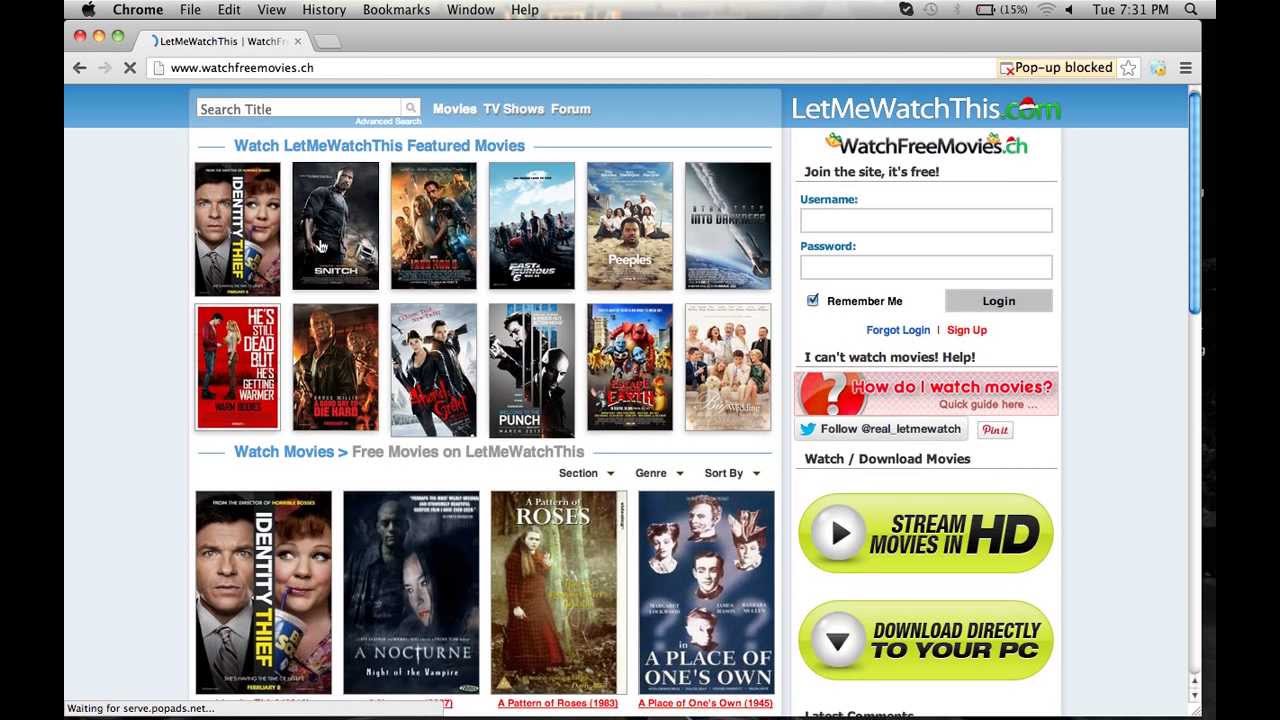The image size is (1280, 720).
Task: Open the Window menu
Action: pos(471,9)
